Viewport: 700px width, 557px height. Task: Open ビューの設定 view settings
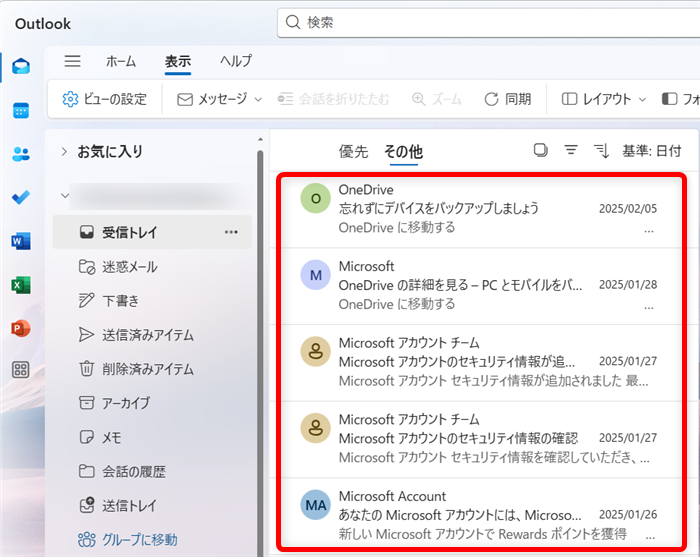click(104, 99)
